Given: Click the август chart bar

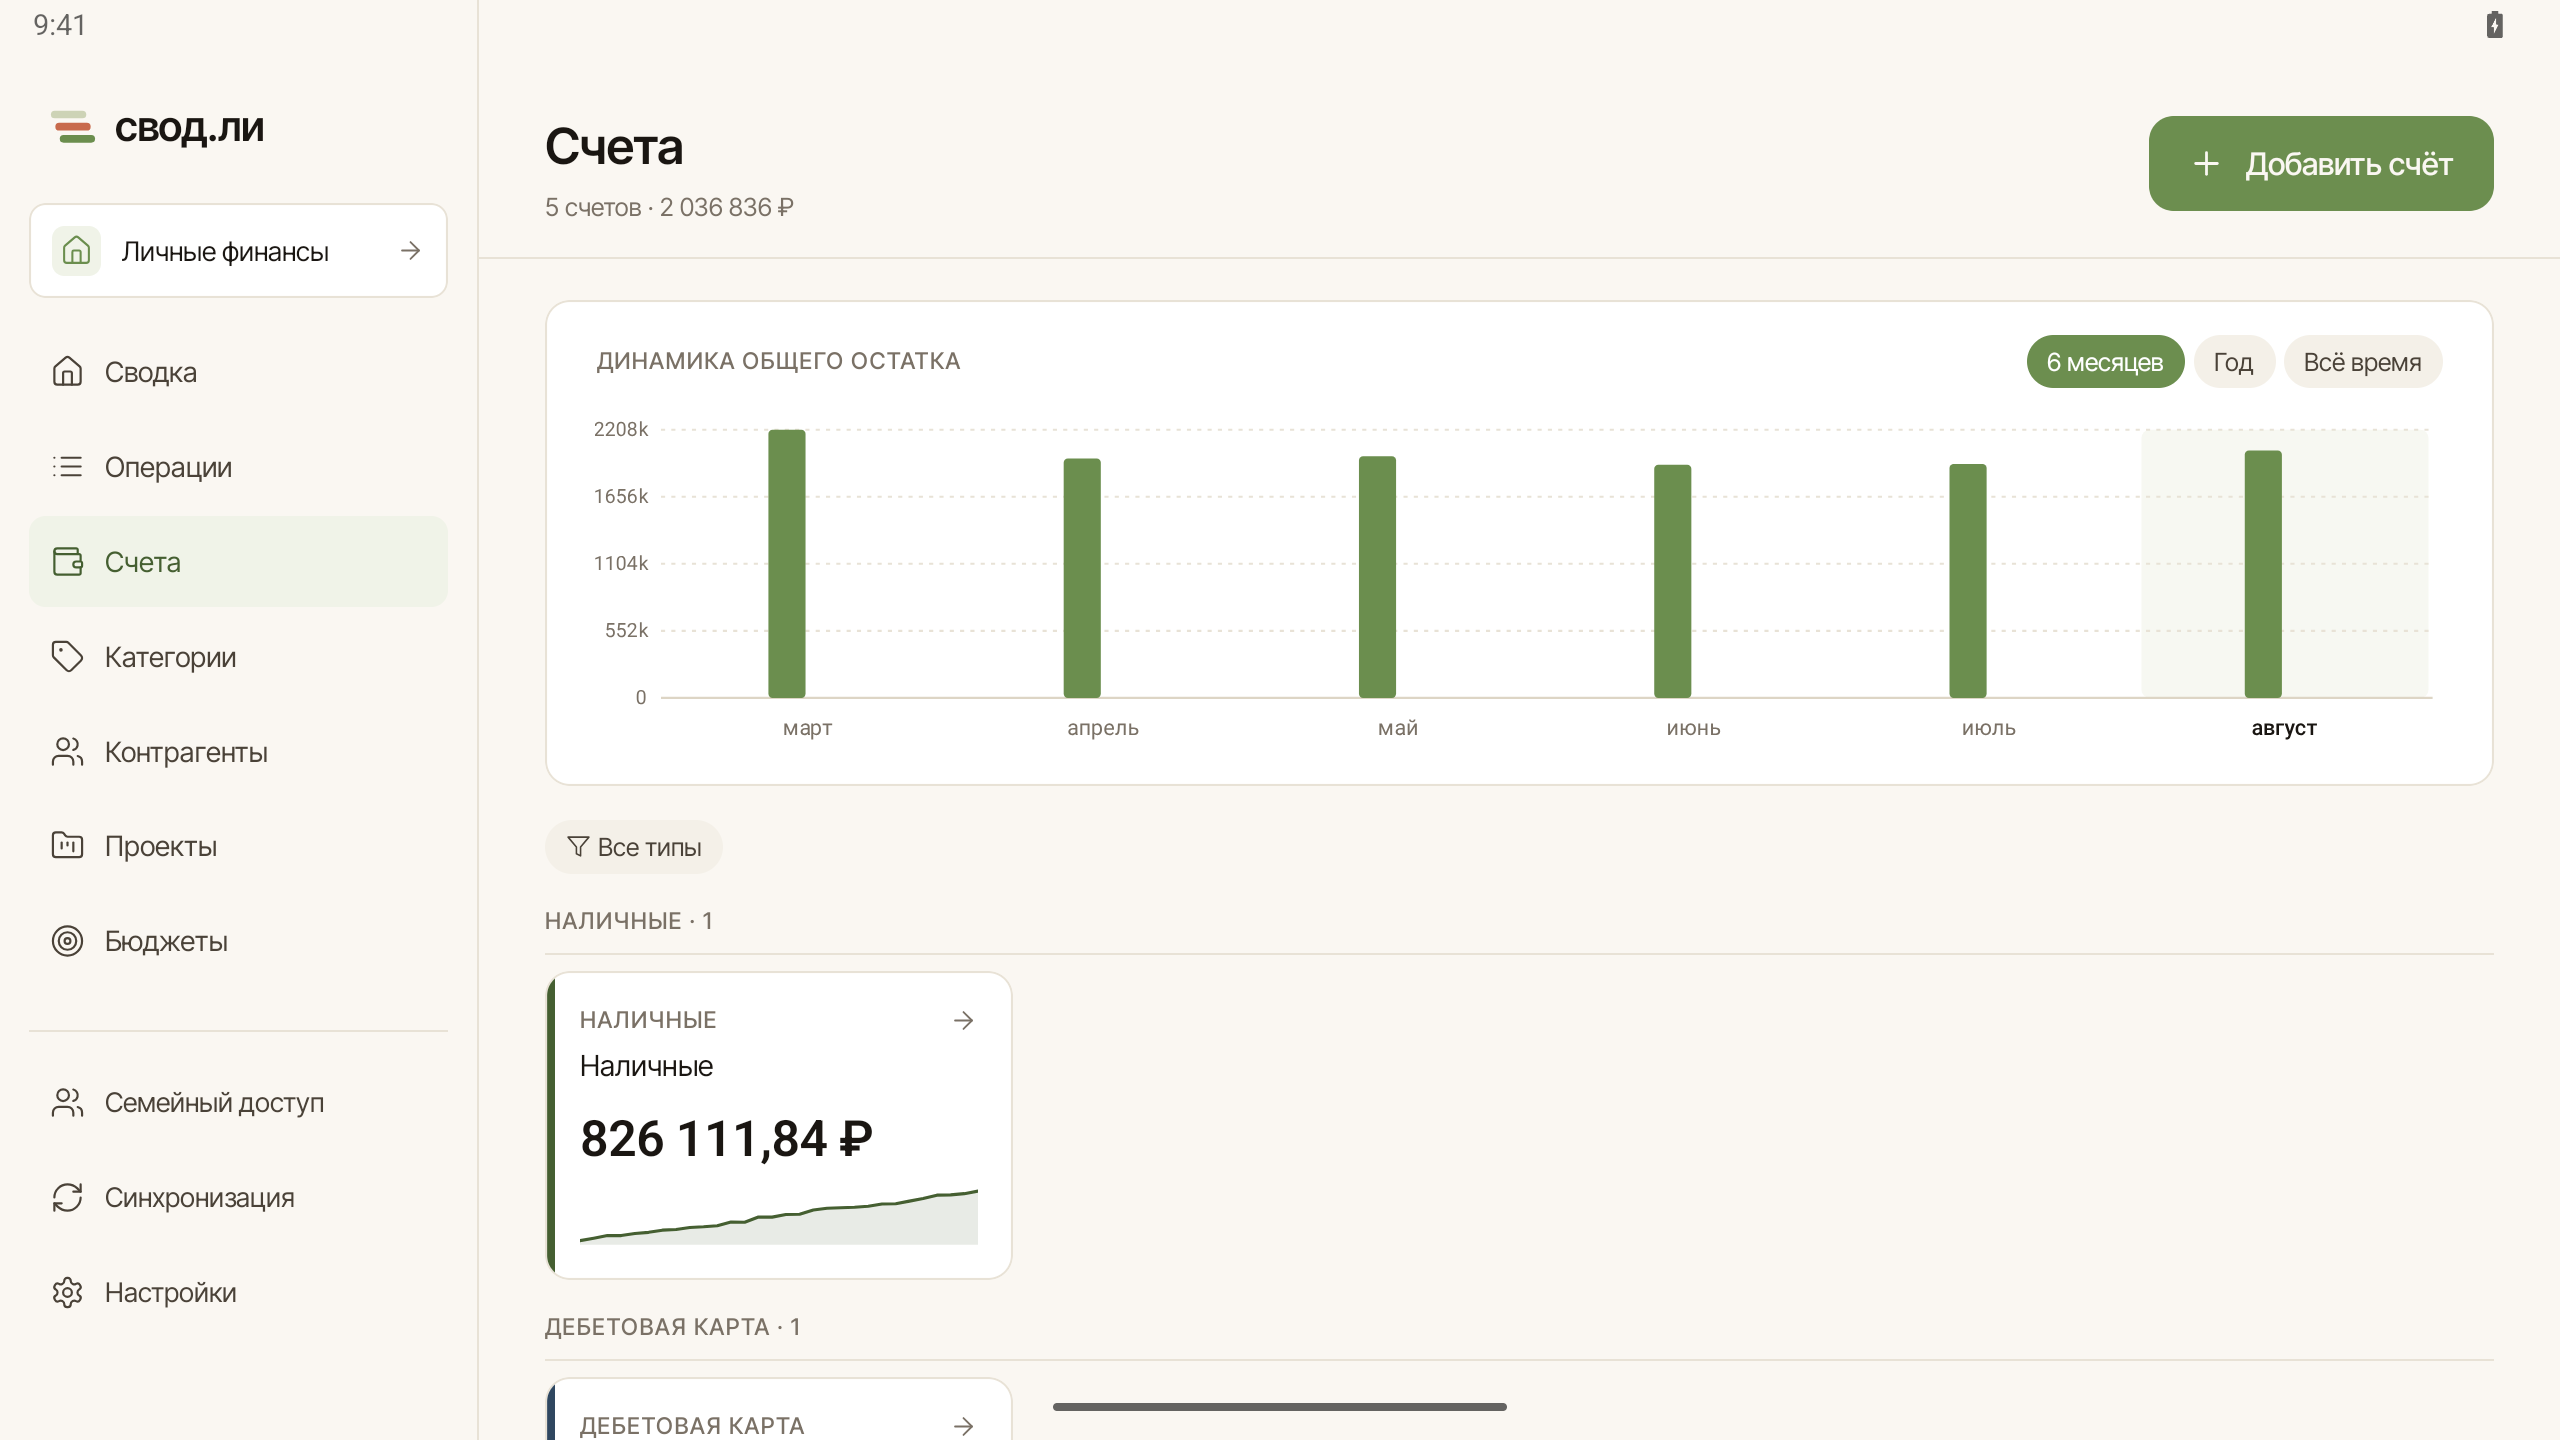Looking at the screenshot, I should click(x=2263, y=574).
